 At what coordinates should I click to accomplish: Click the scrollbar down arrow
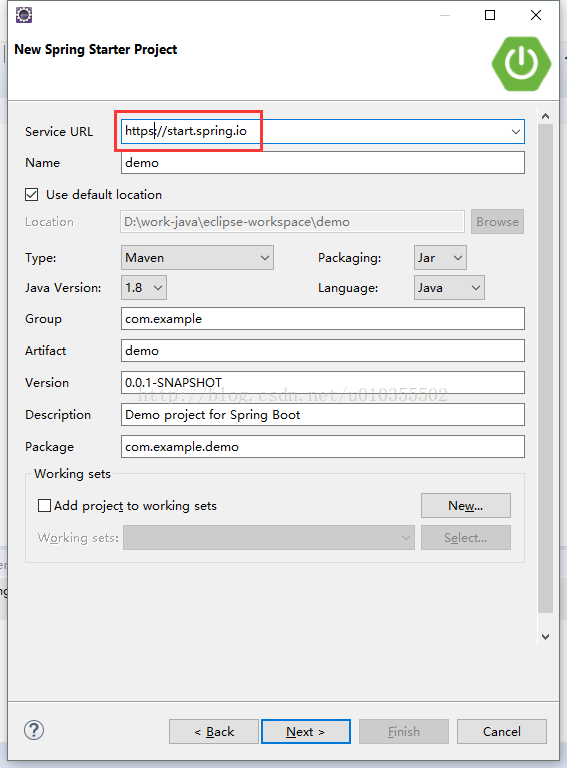tap(545, 637)
